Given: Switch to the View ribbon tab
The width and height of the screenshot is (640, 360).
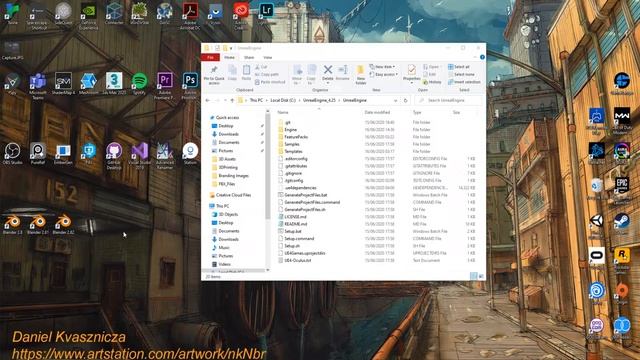Looking at the screenshot, I should point(267,58).
